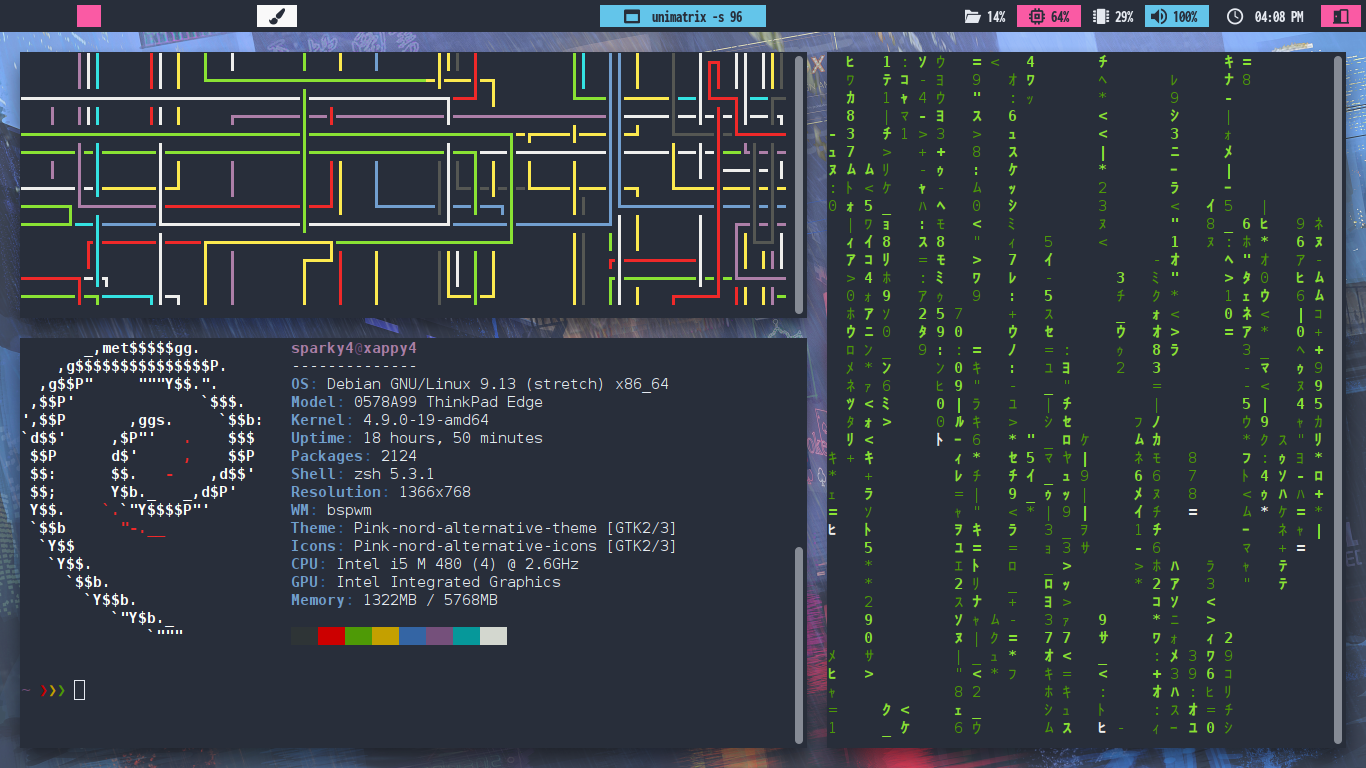Click the 04:08 PM time display
The height and width of the screenshot is (768, 1366).
pos(1278,16)
